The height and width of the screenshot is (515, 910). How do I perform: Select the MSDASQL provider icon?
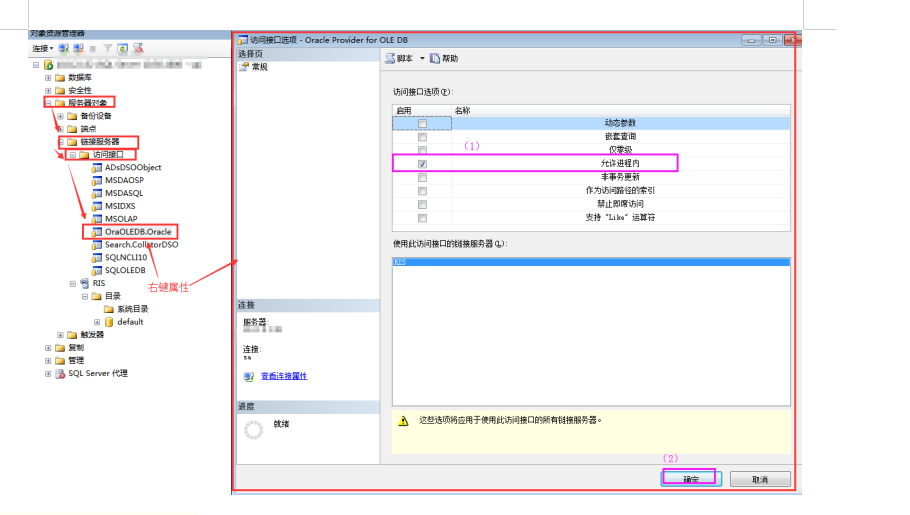[97, 193]
